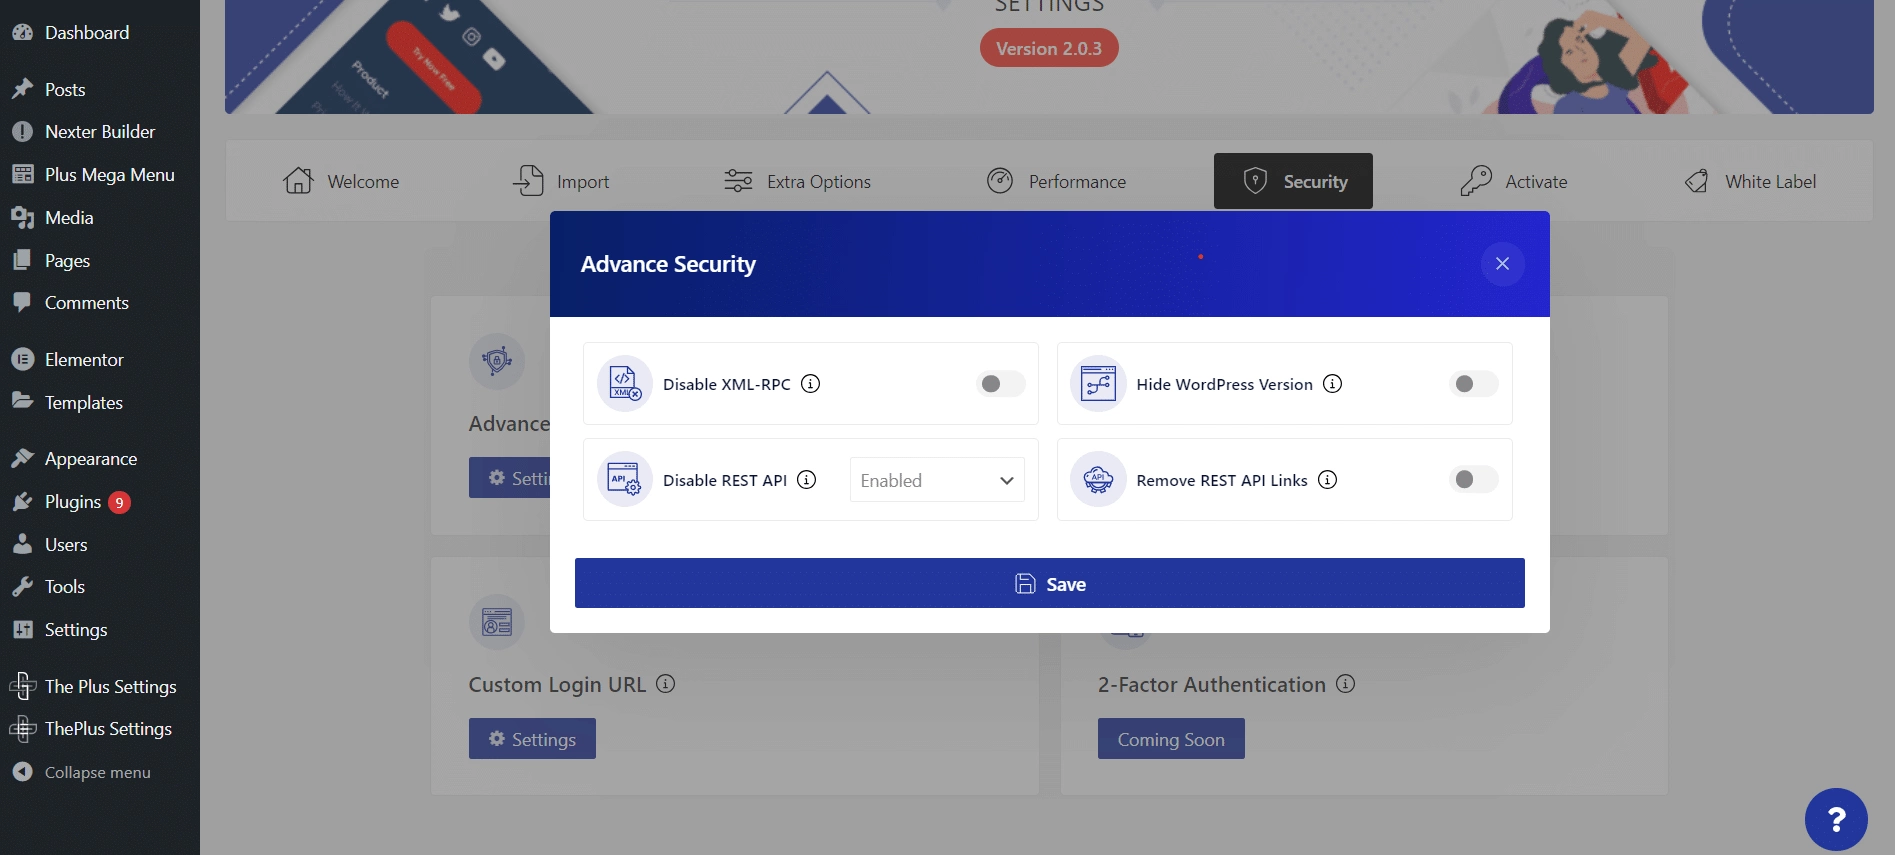Click the blue help question mark button
Viewport: 1895px width, 855px height.
tap(1835, 819)
